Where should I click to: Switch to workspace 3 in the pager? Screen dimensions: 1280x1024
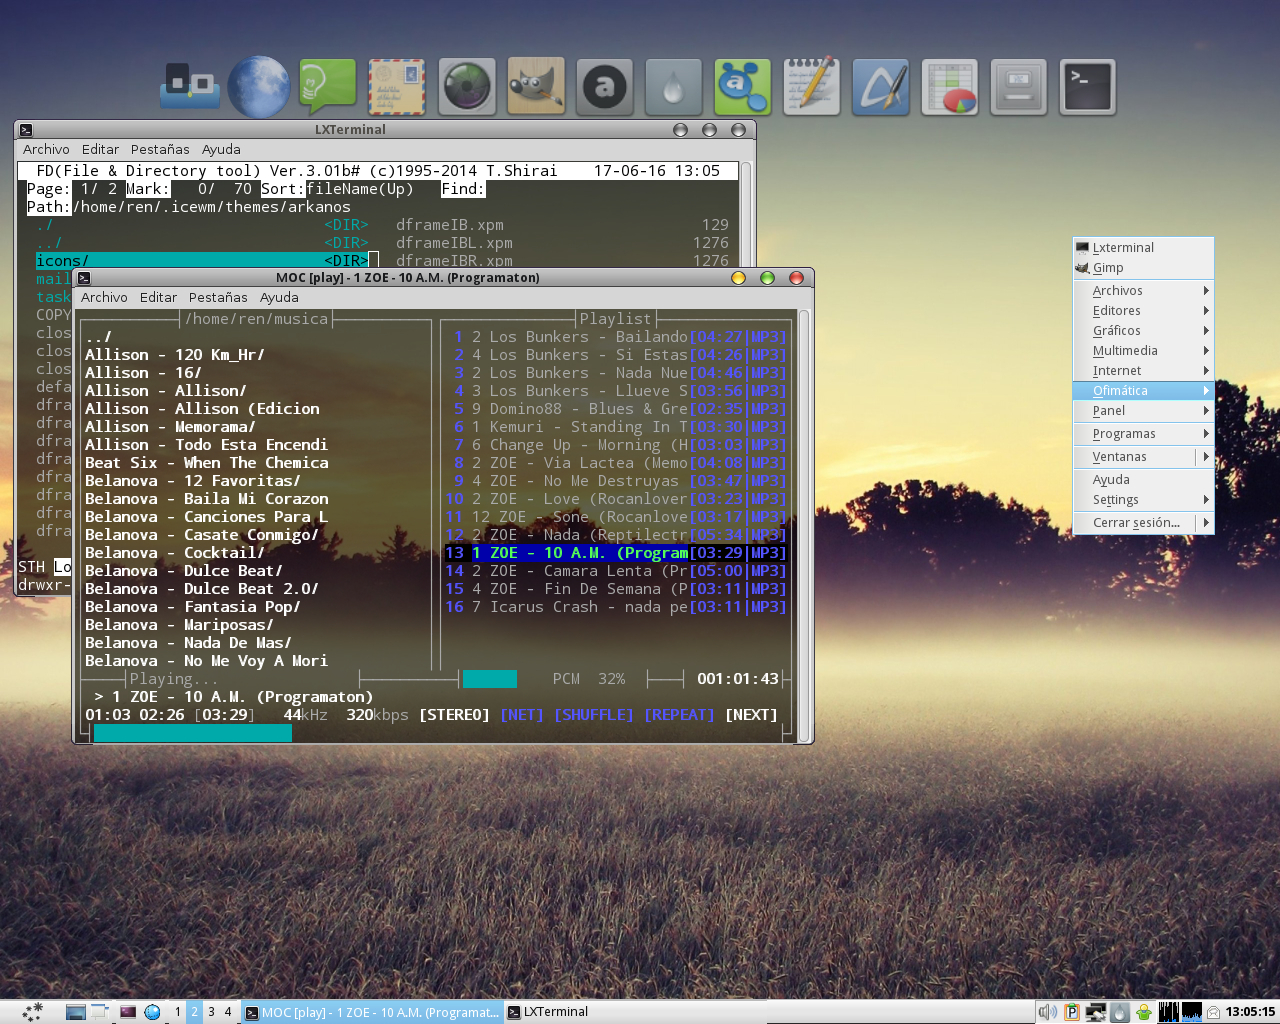click(211, 1012)
